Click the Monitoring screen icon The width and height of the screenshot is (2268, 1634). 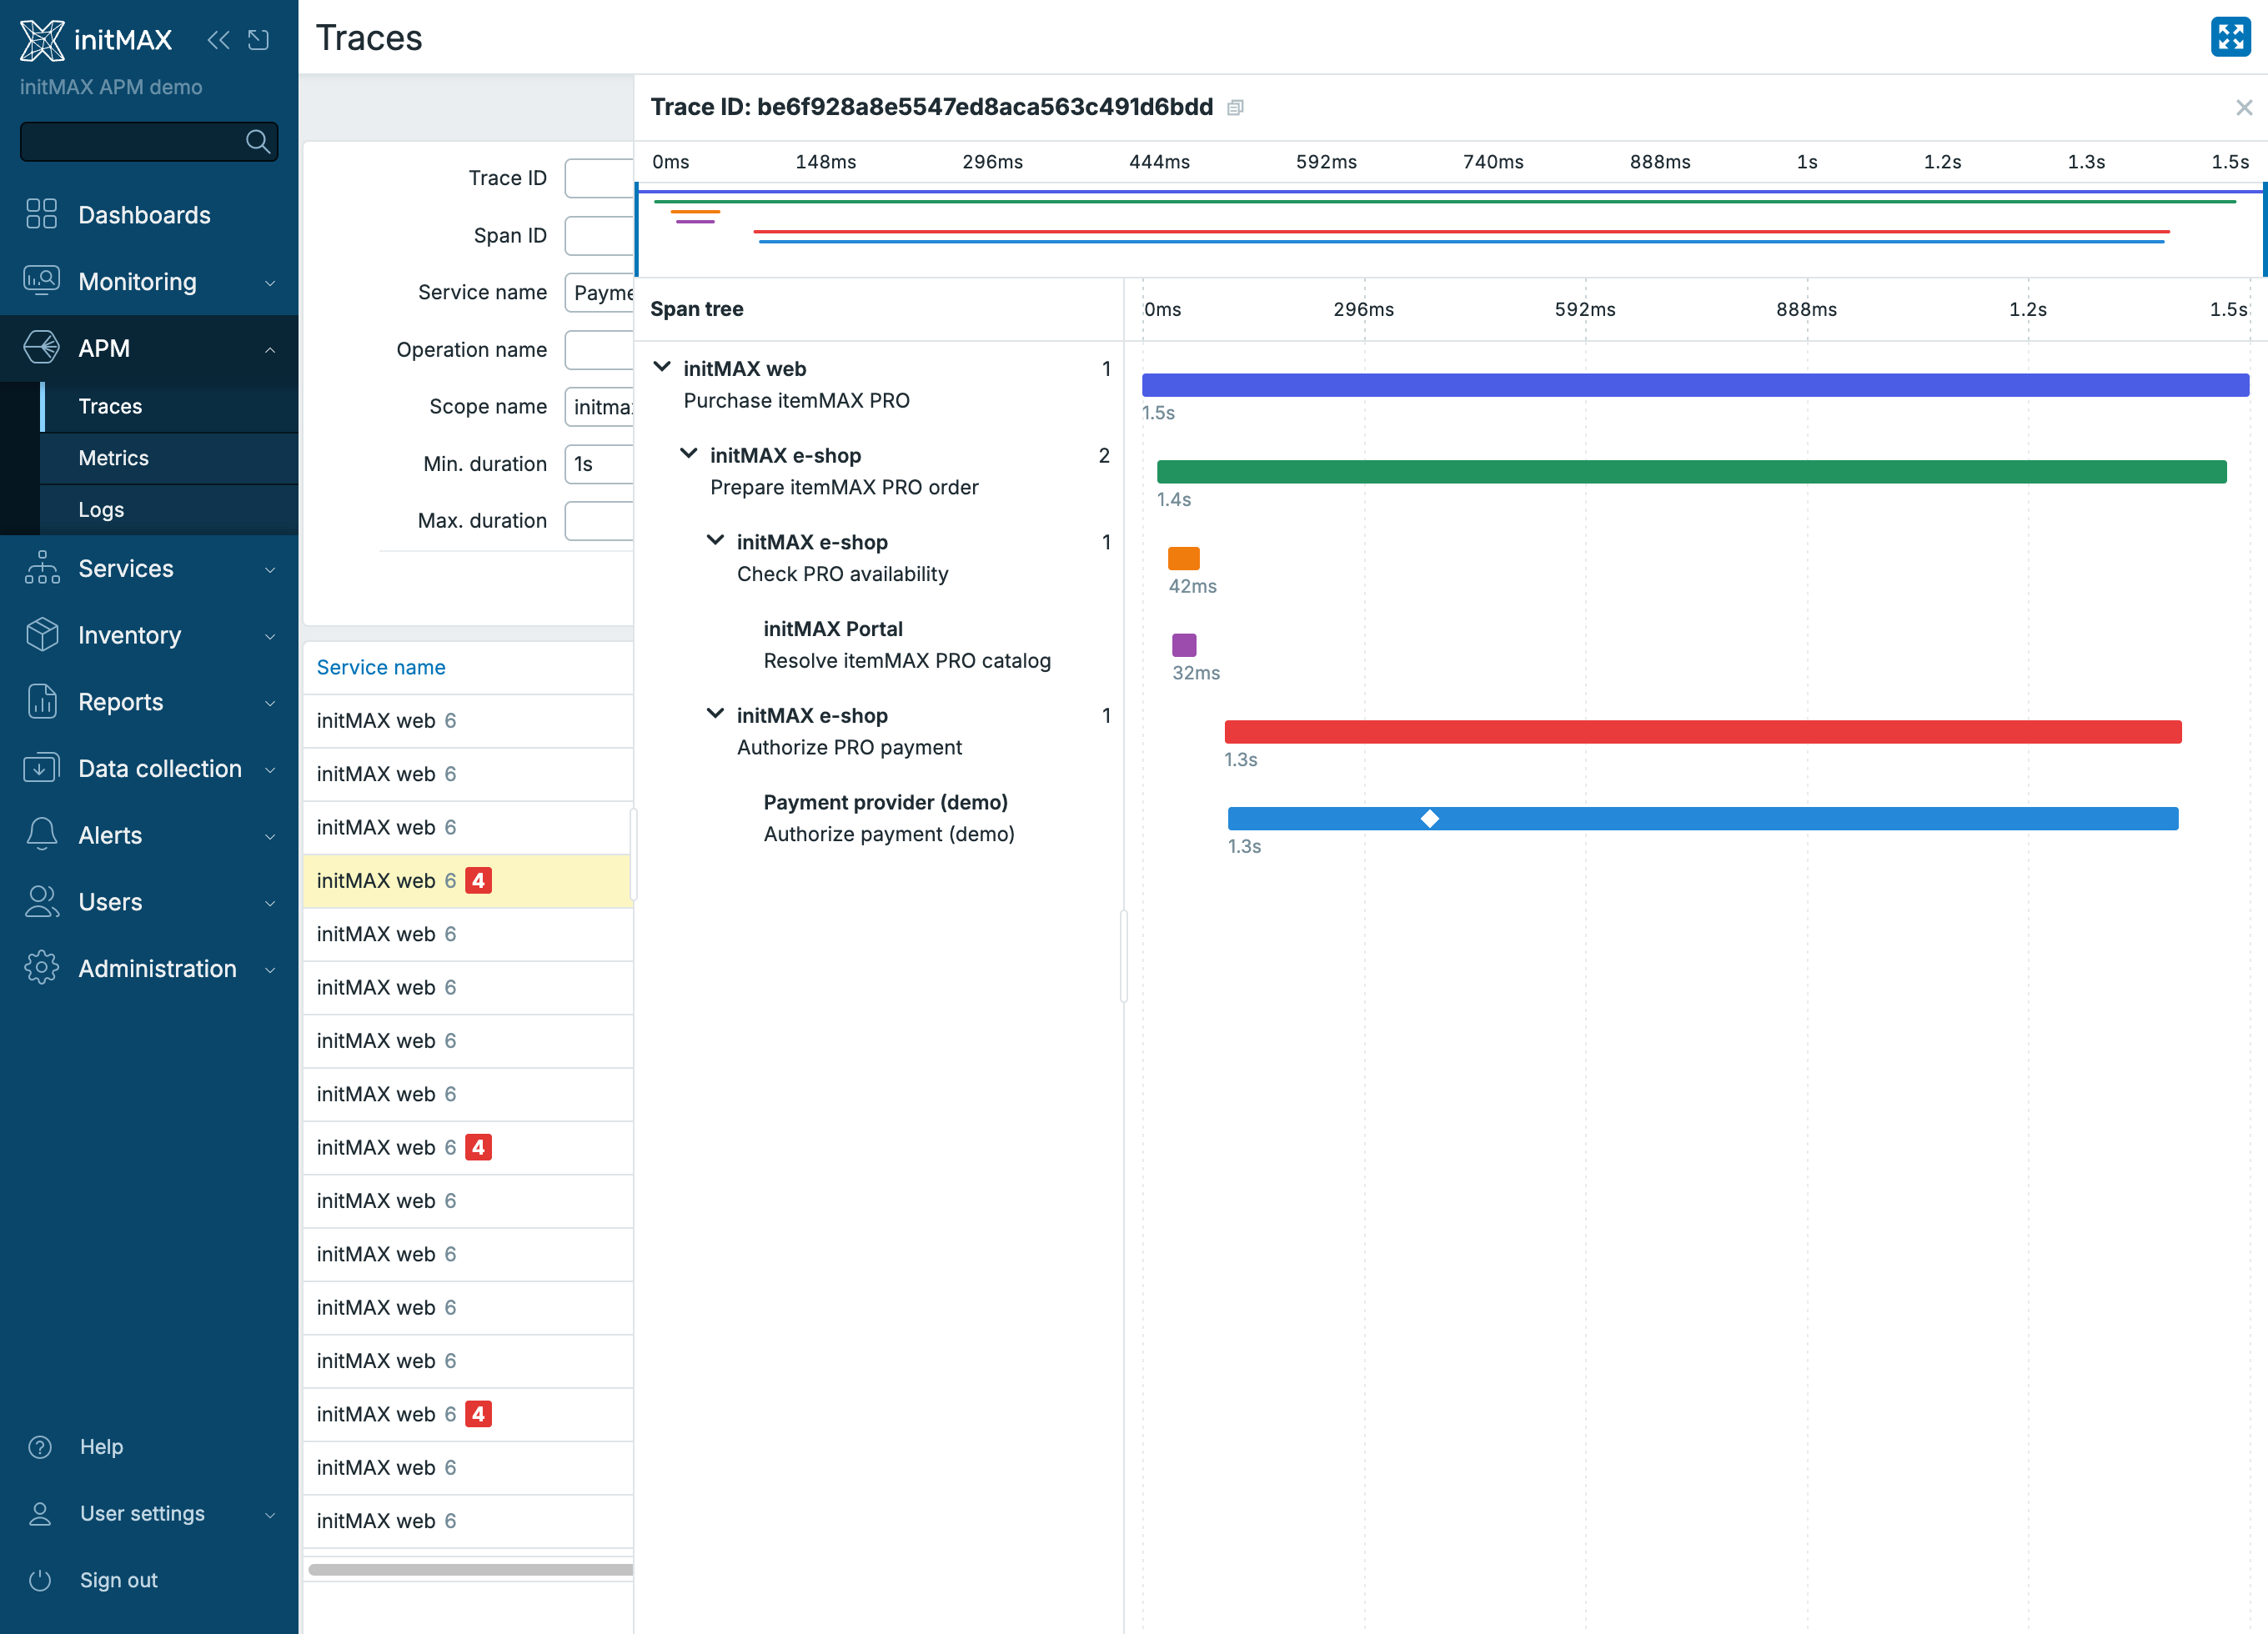click(x=41, y=281)
